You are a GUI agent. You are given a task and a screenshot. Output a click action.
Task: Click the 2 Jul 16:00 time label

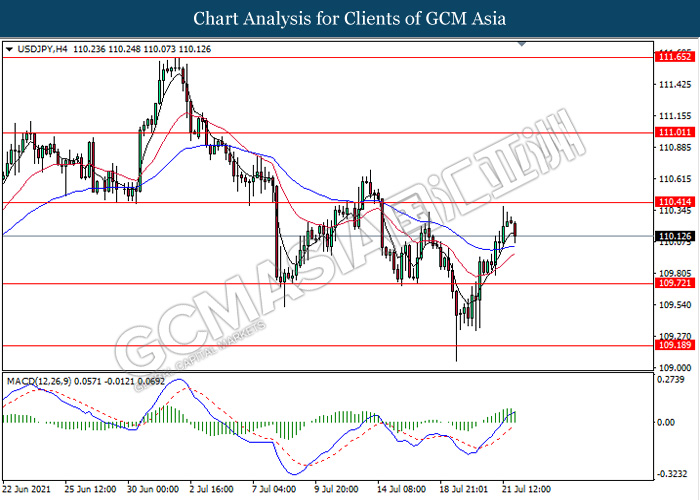point(211,489)
